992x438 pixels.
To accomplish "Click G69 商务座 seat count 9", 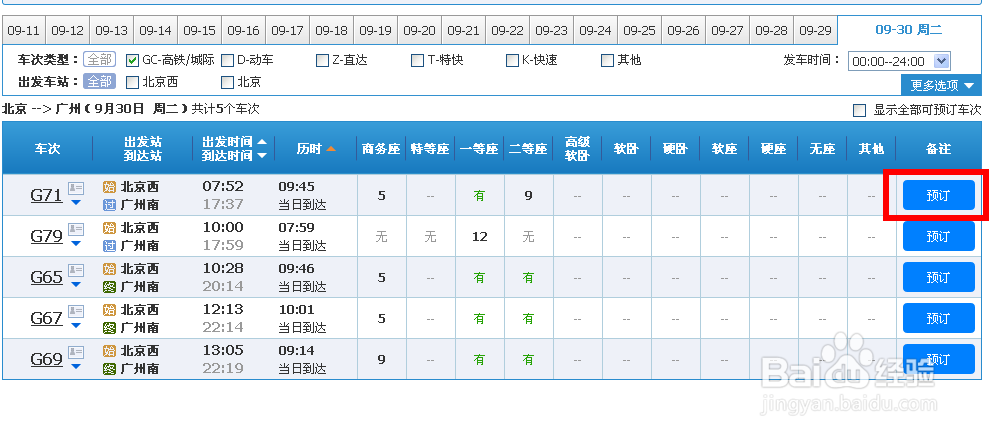I will pos(381,360).
